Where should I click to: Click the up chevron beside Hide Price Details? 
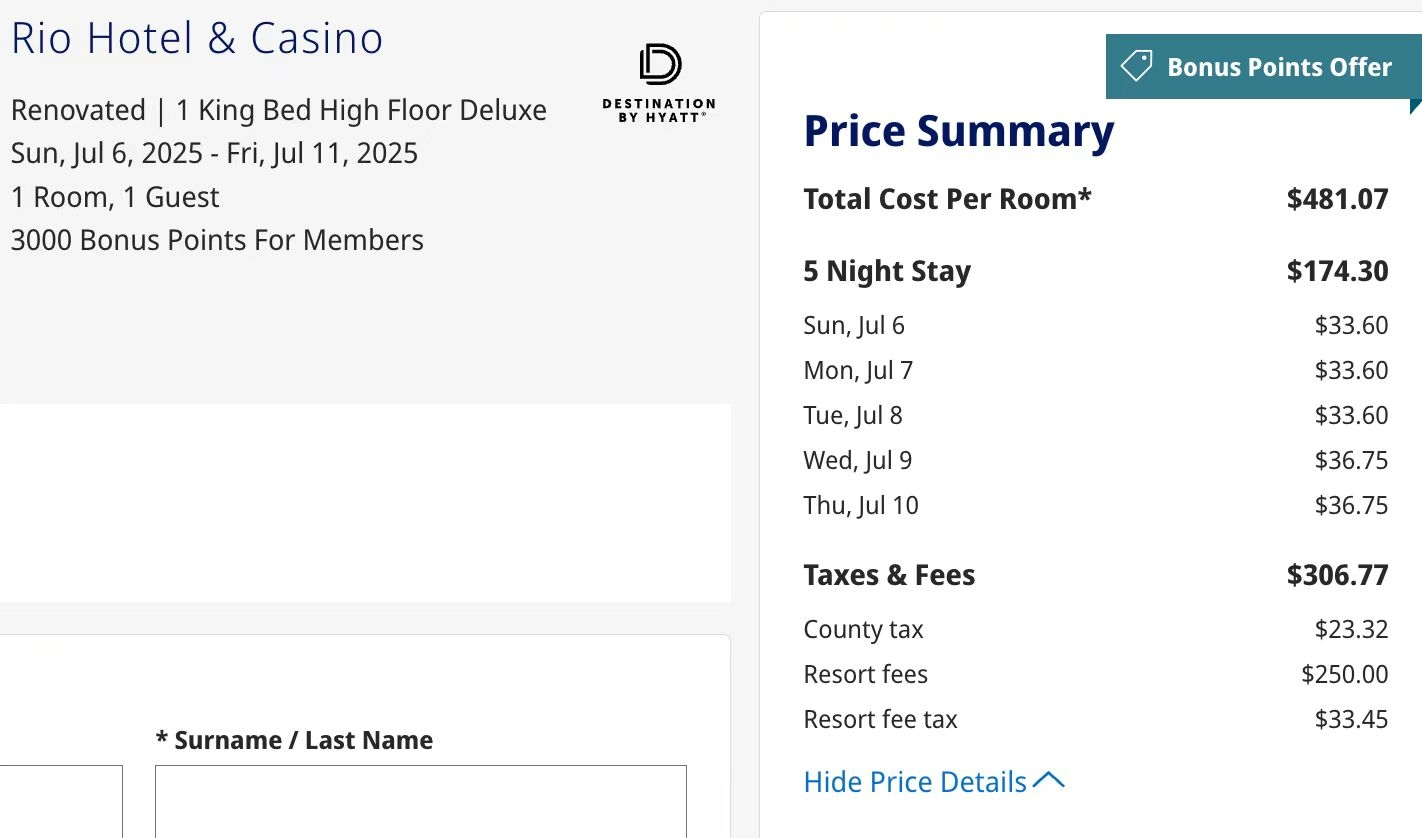(1048, 781)
